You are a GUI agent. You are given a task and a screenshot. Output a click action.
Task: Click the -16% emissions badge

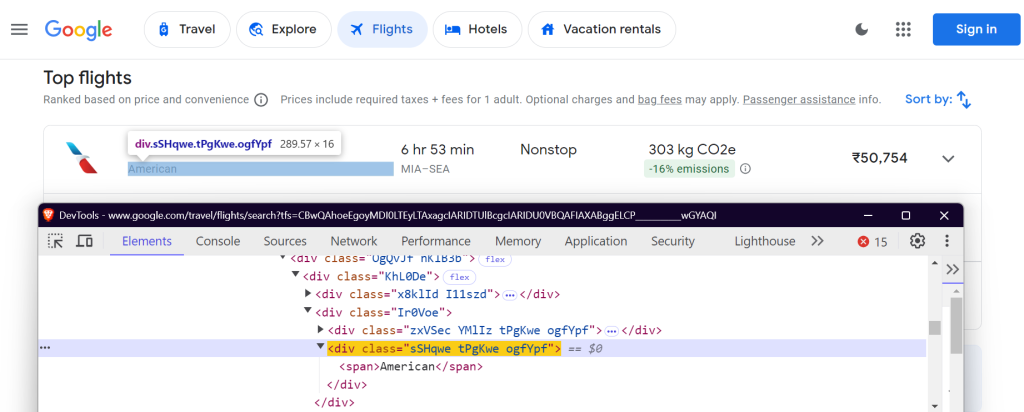689,169
